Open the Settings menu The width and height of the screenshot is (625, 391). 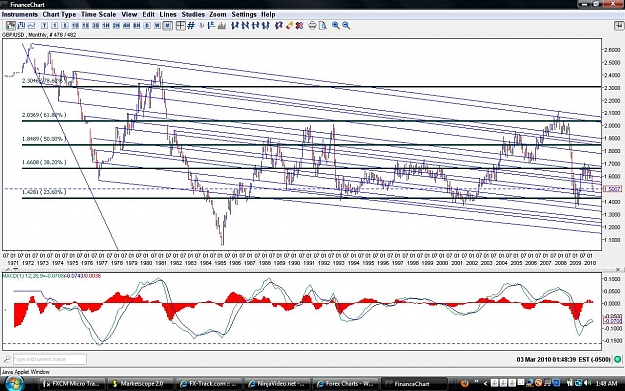click(244, 14)
